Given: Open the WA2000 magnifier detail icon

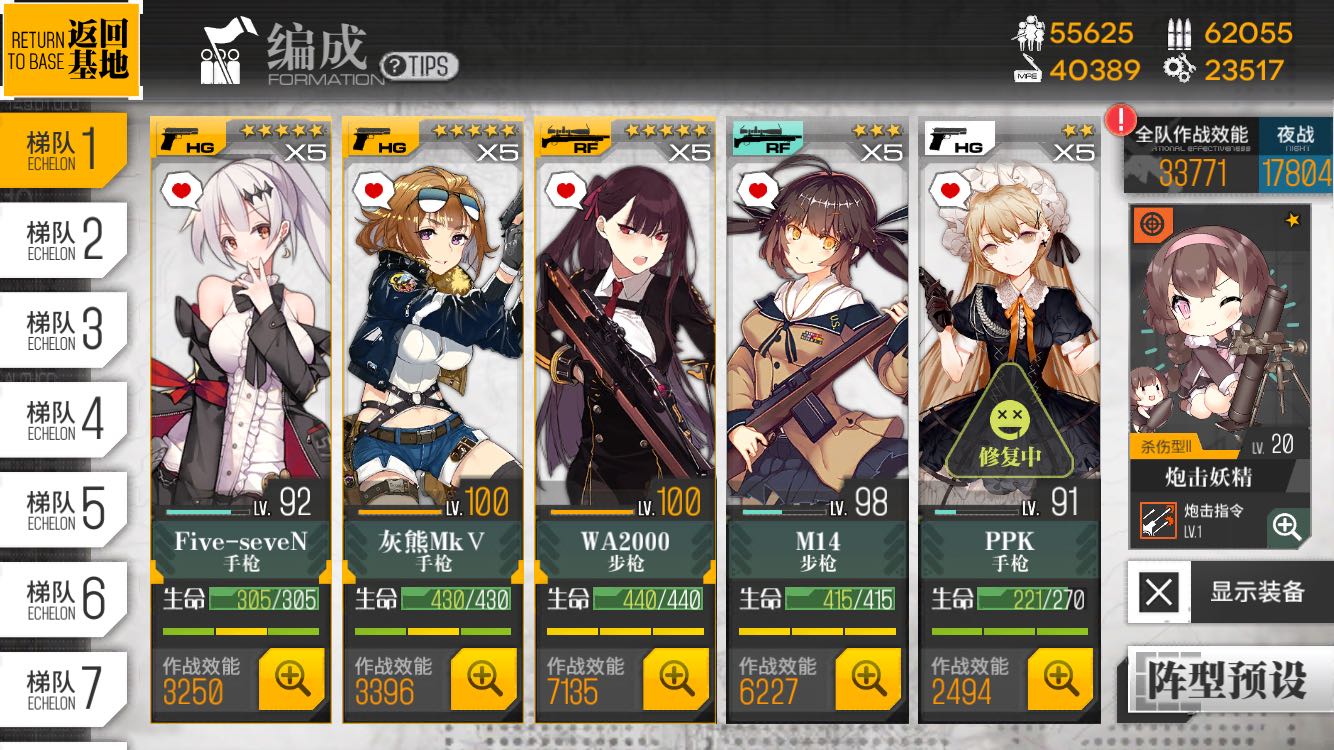Looking at the screenshot, I should (x=675, y=679).
